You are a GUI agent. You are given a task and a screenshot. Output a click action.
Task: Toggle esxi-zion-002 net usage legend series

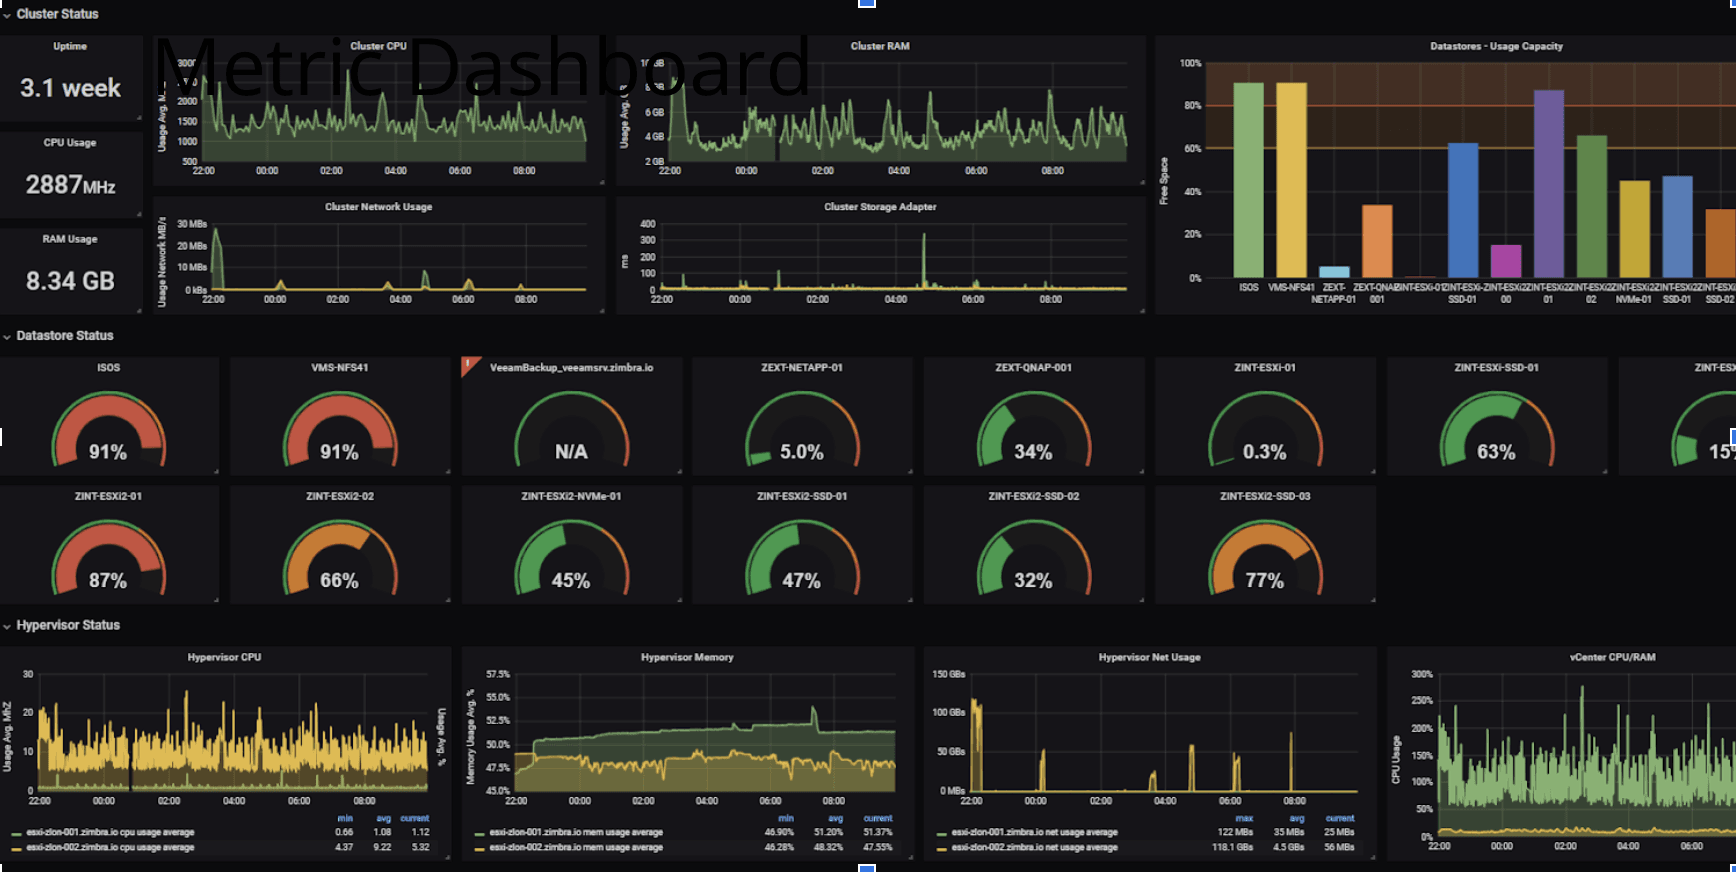pos(1034,847)
